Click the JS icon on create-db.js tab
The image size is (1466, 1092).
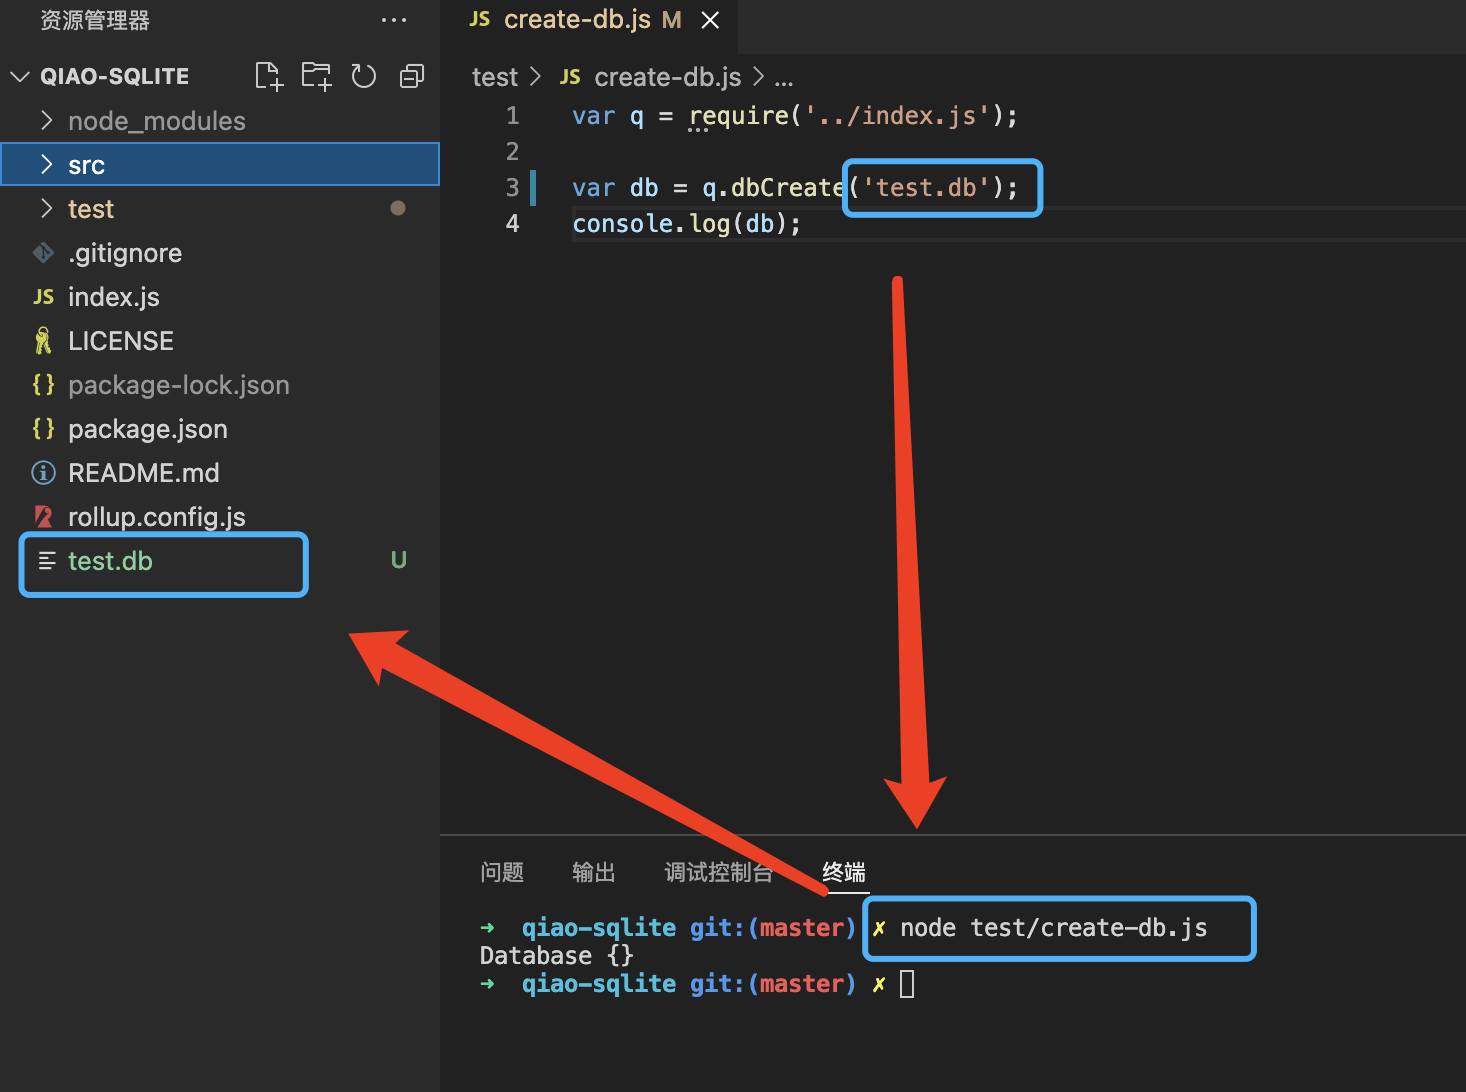tap(480, 19)
